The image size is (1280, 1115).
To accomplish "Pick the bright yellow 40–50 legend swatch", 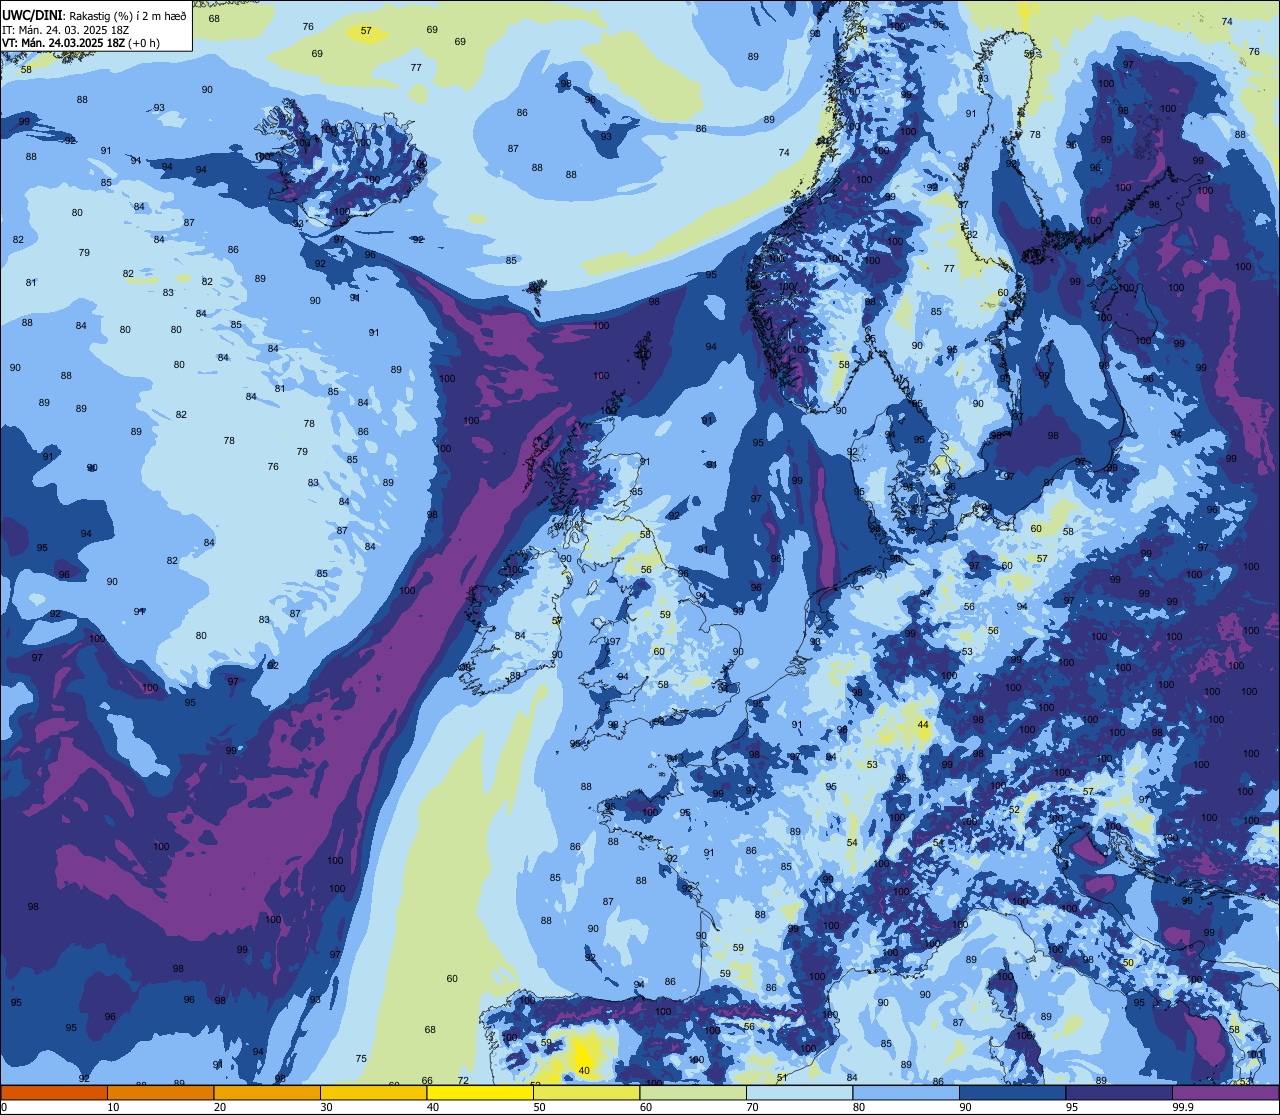I will [480, 1092].
